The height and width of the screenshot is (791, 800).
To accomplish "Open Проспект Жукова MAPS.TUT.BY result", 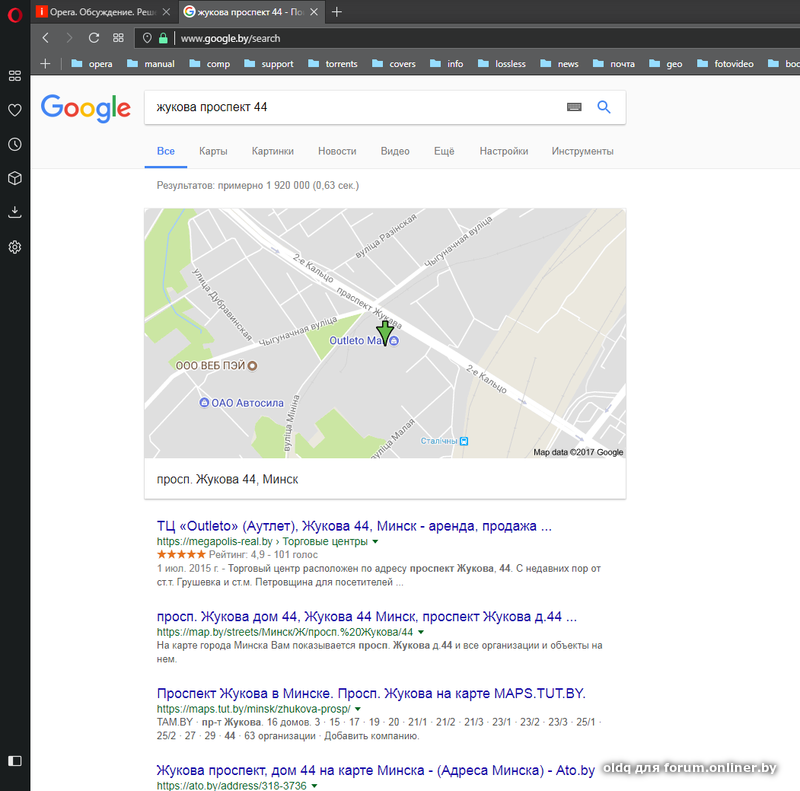I will 371,694.
